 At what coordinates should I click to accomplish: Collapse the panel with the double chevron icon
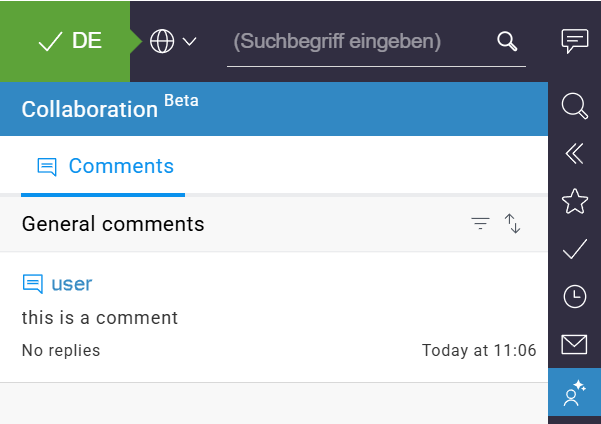[575, 153]
